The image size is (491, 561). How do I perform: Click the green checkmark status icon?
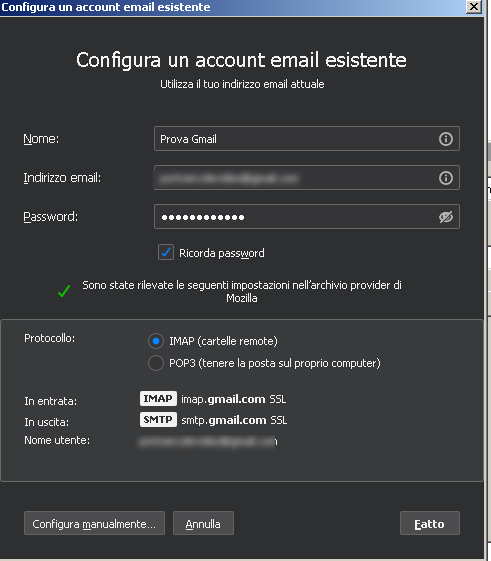(64, 291)
